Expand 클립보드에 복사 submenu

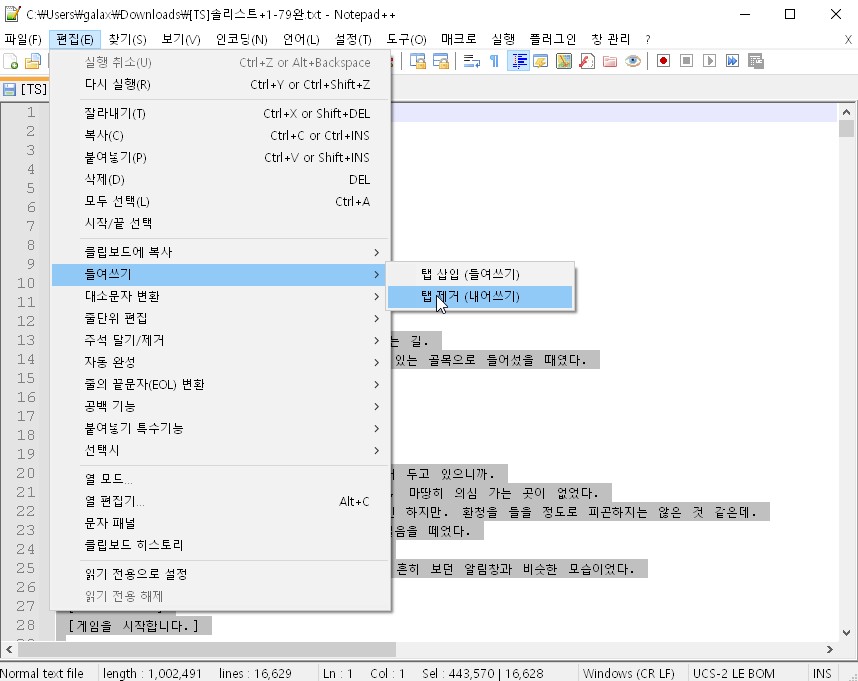point(220,252)
